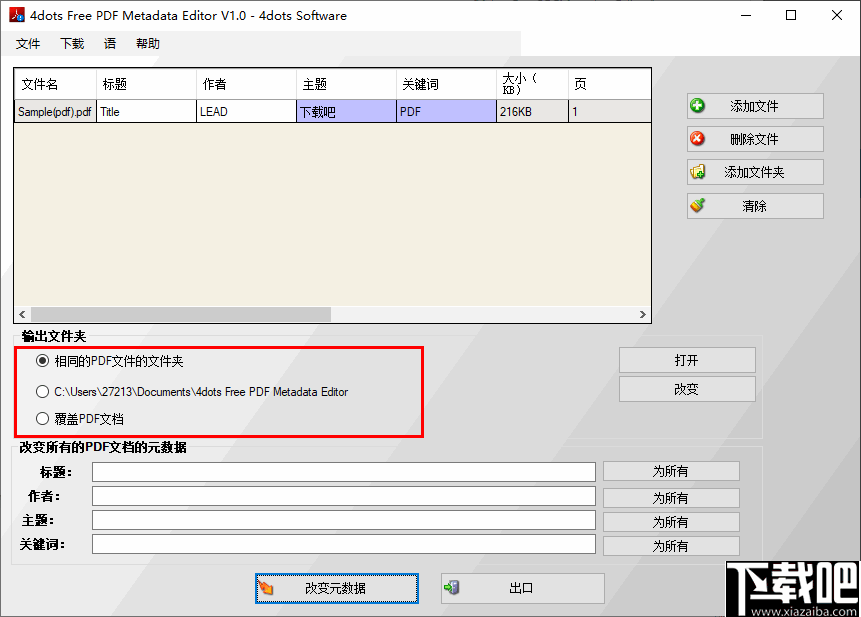861x617 pixels.
Task: Open the 语 language menu
Action: (x=110, y=43)
